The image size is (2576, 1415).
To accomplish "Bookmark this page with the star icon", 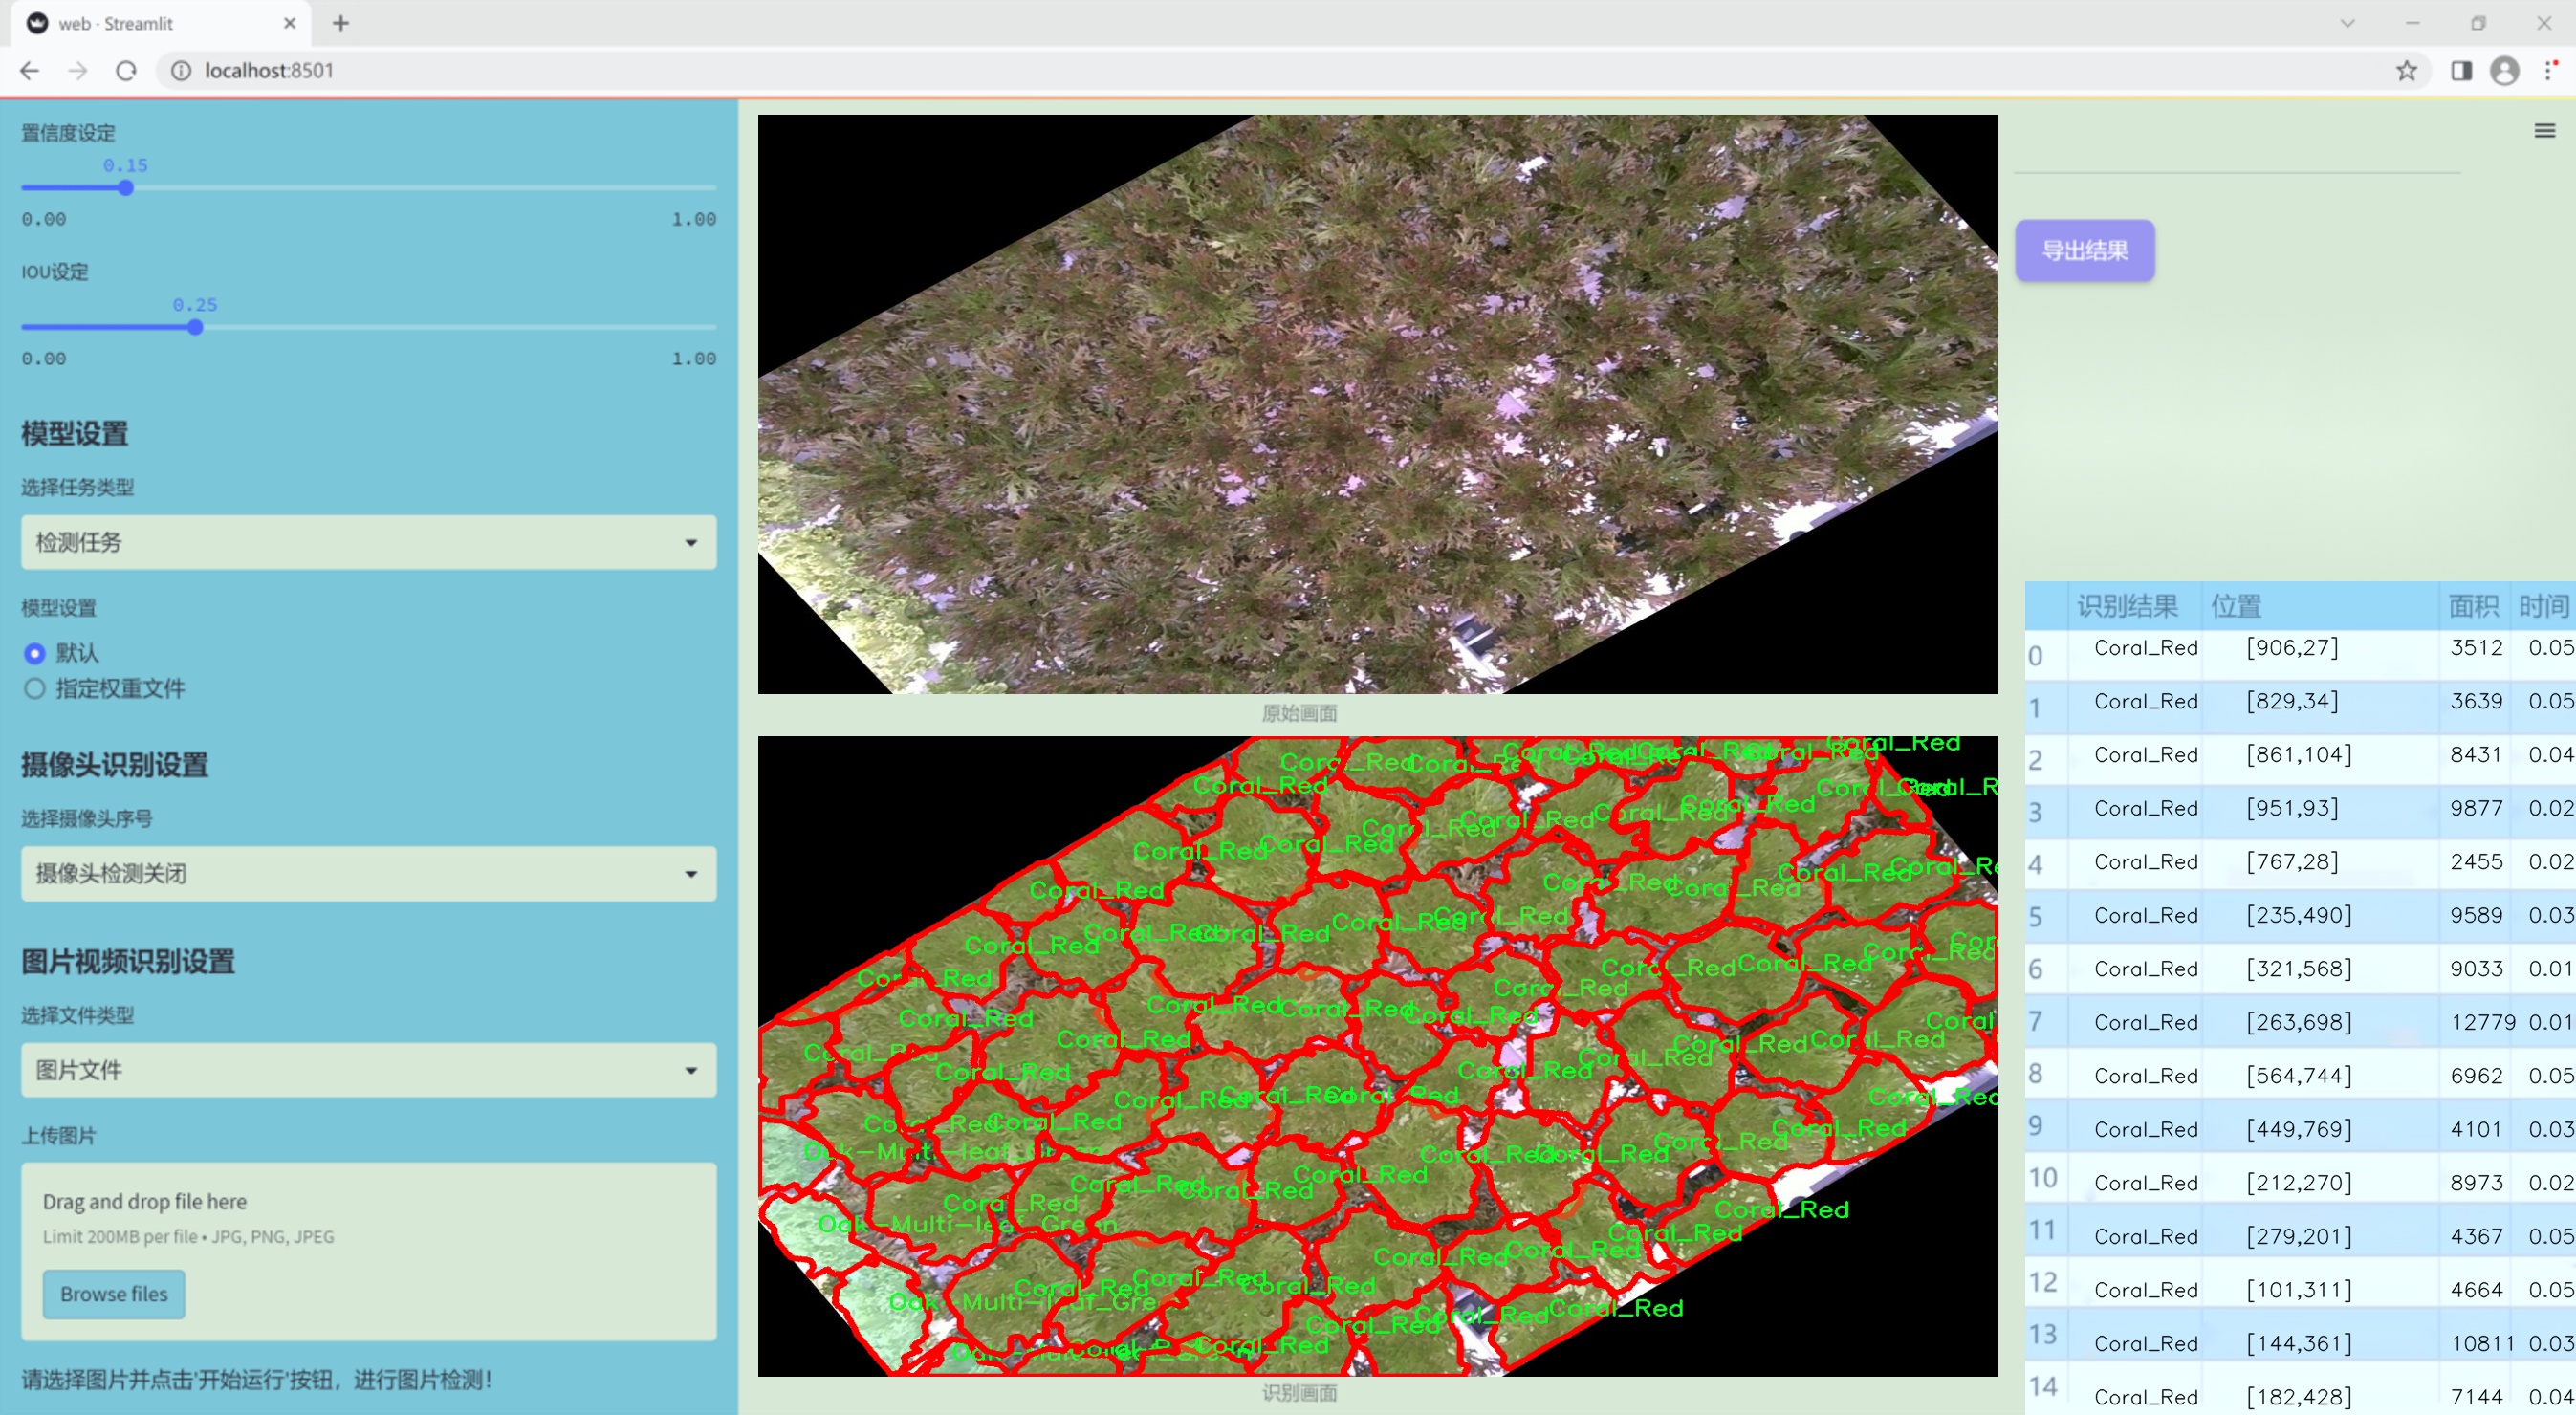I will pyautogui.click(x=2406, y=71).
